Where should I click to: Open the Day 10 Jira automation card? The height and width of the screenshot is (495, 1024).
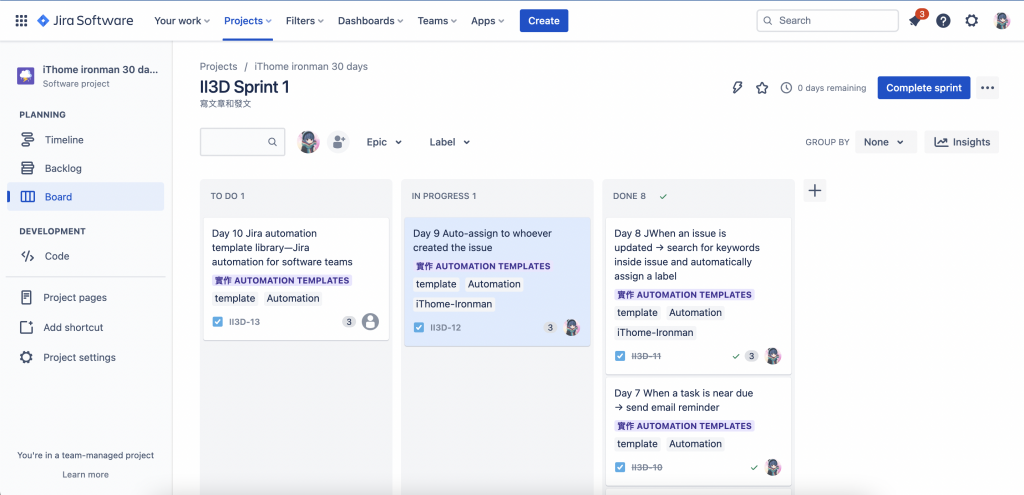click(296, 279)
